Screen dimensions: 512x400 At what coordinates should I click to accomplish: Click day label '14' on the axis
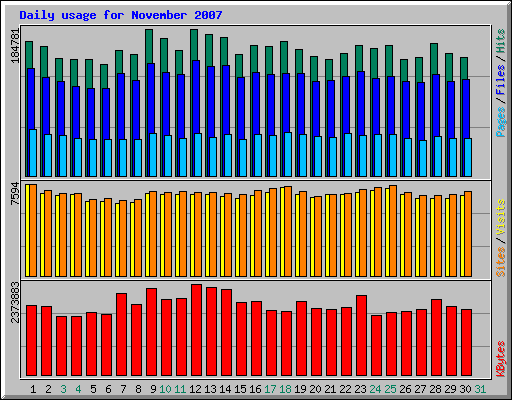(x=225, y=389)
